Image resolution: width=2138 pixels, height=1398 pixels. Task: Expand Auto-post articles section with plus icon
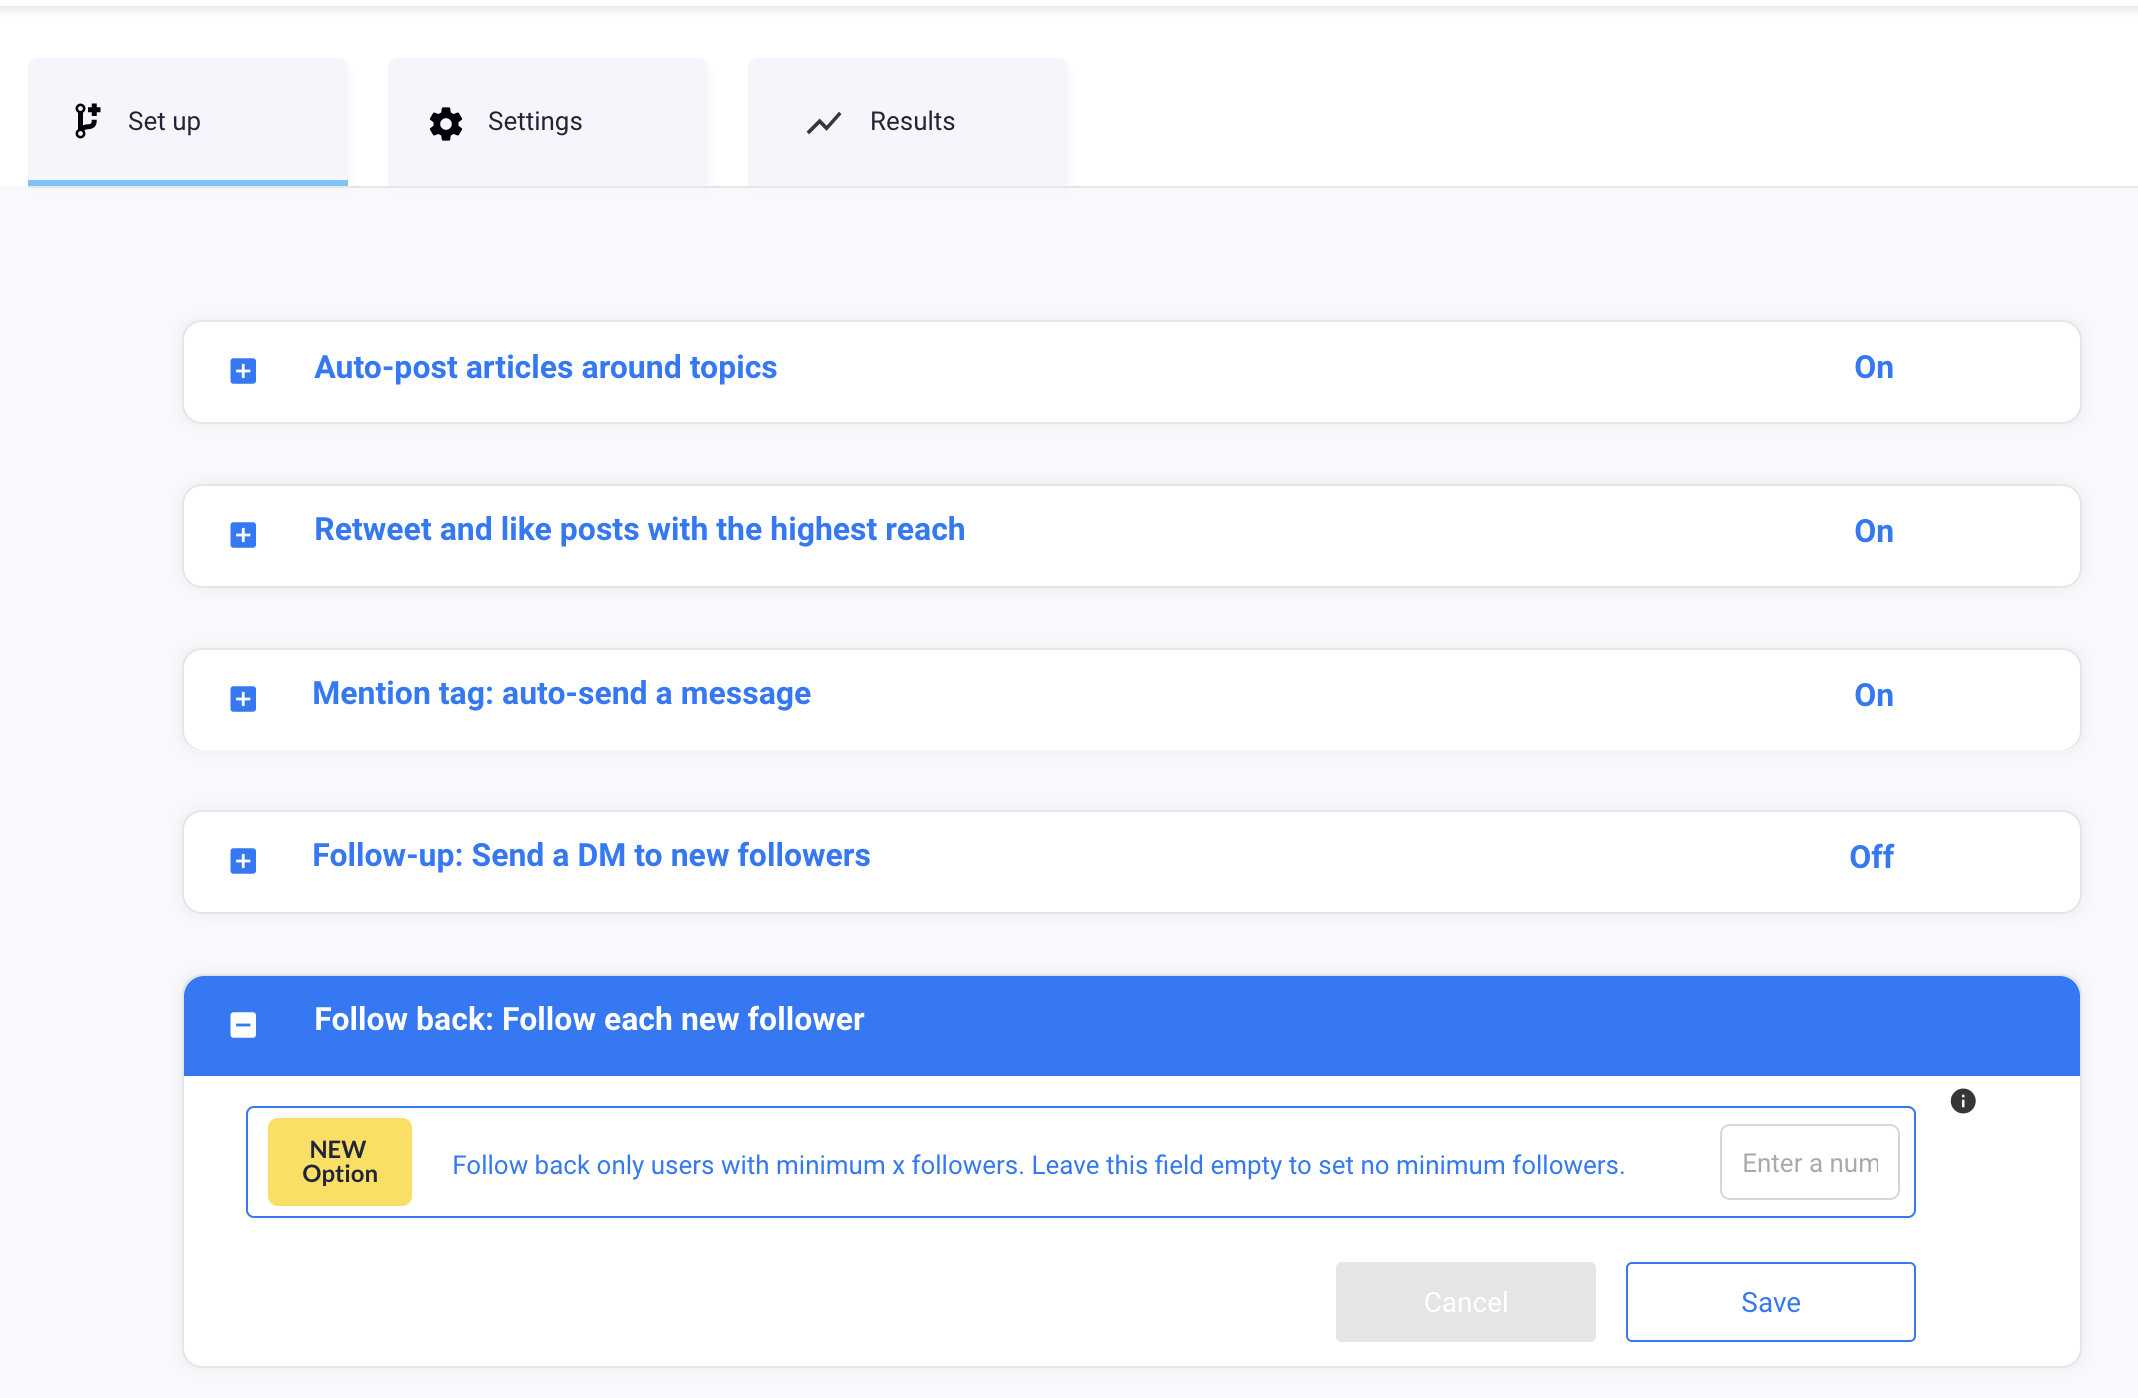[x=243, y=371]
